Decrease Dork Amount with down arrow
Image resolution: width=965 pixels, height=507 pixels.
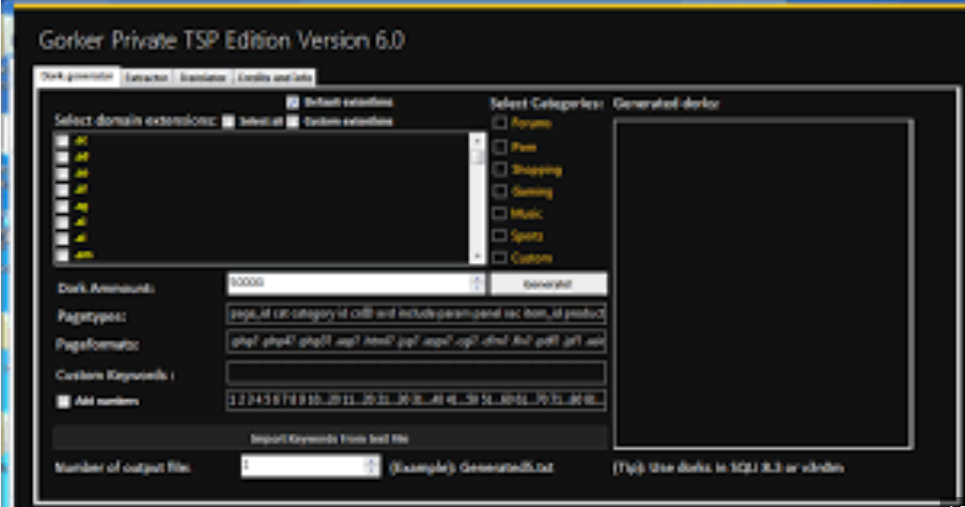click(477, 288)
